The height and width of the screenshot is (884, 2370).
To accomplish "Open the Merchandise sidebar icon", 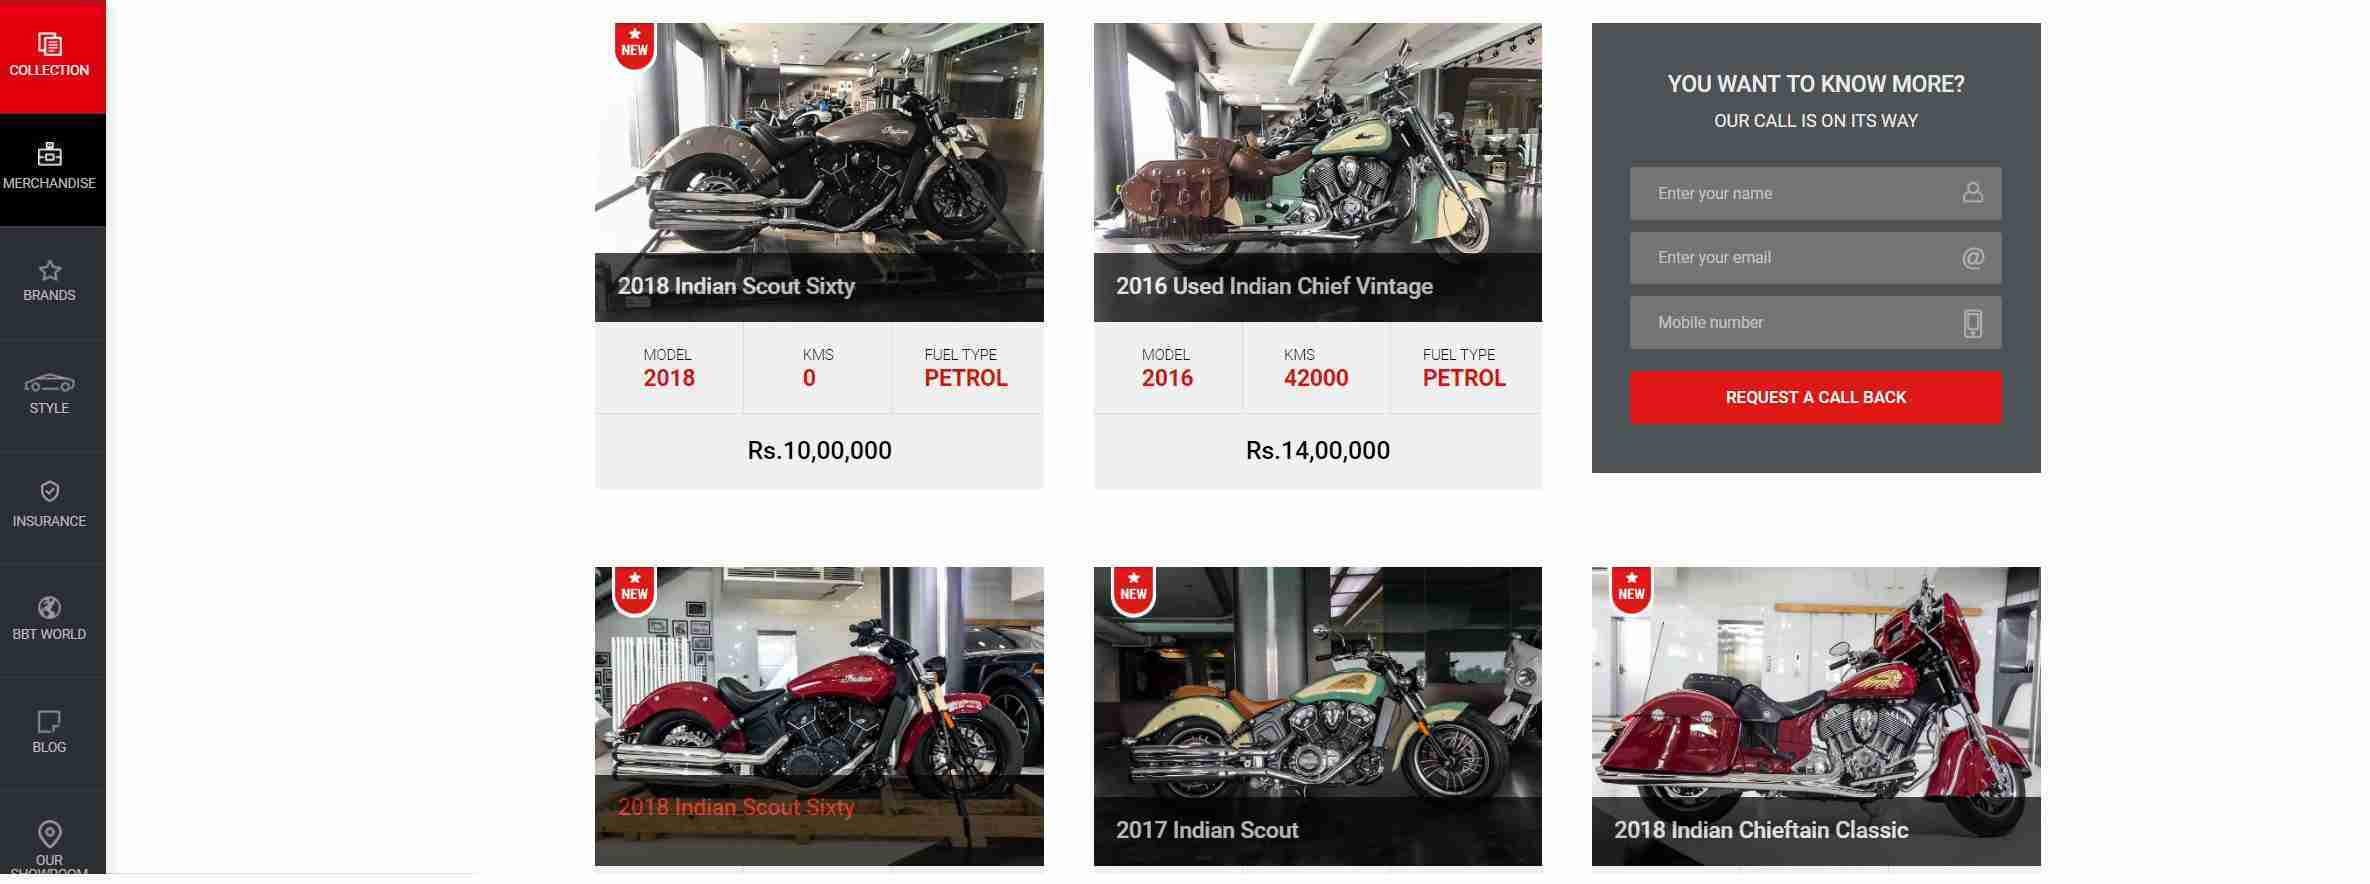I will [50, 154].
